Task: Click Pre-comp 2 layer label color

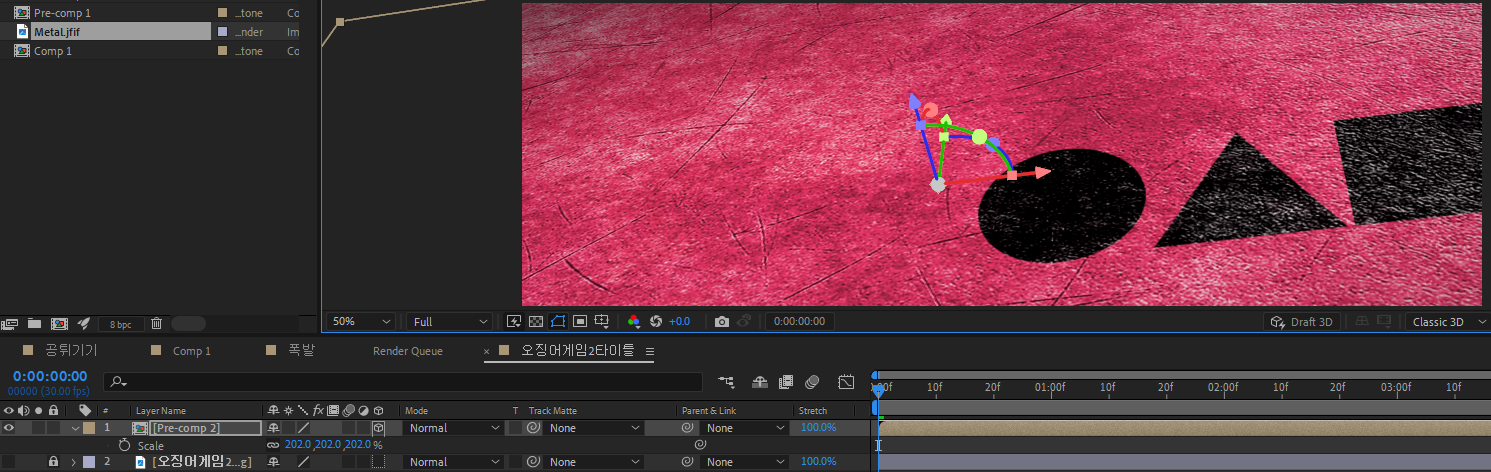Action: pos(89,428)
